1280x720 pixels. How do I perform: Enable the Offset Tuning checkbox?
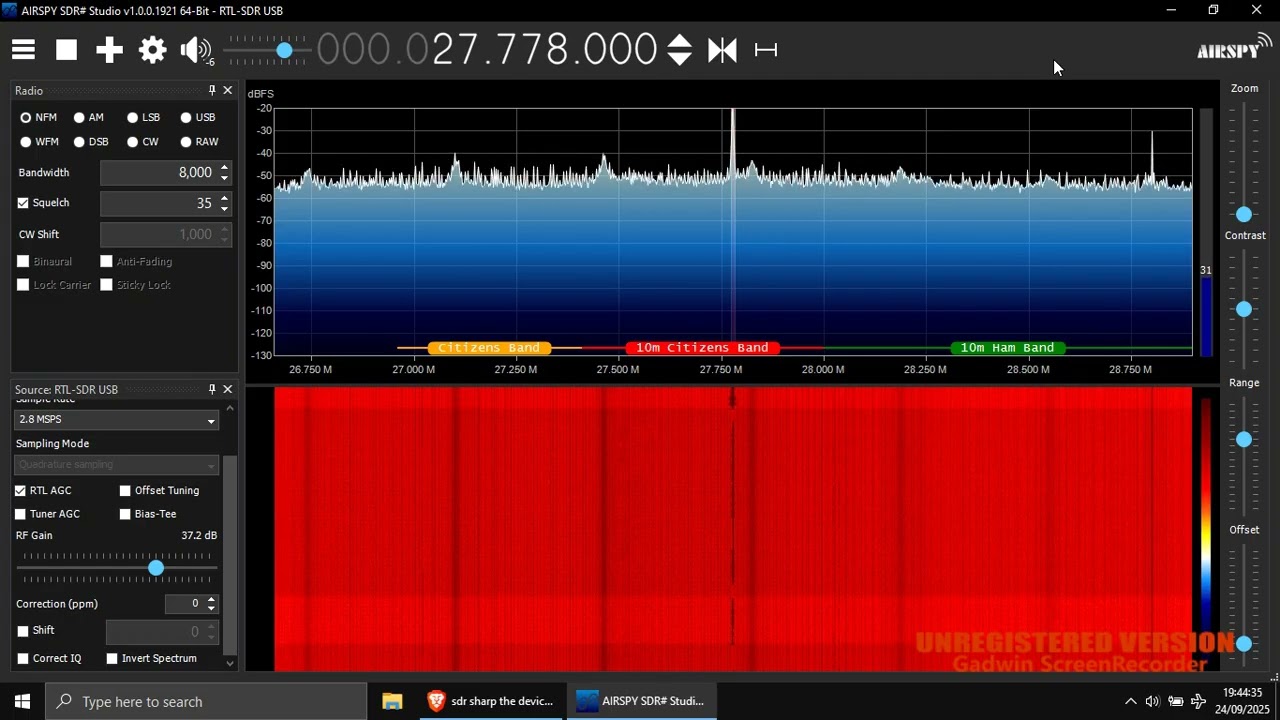[125, 491]
